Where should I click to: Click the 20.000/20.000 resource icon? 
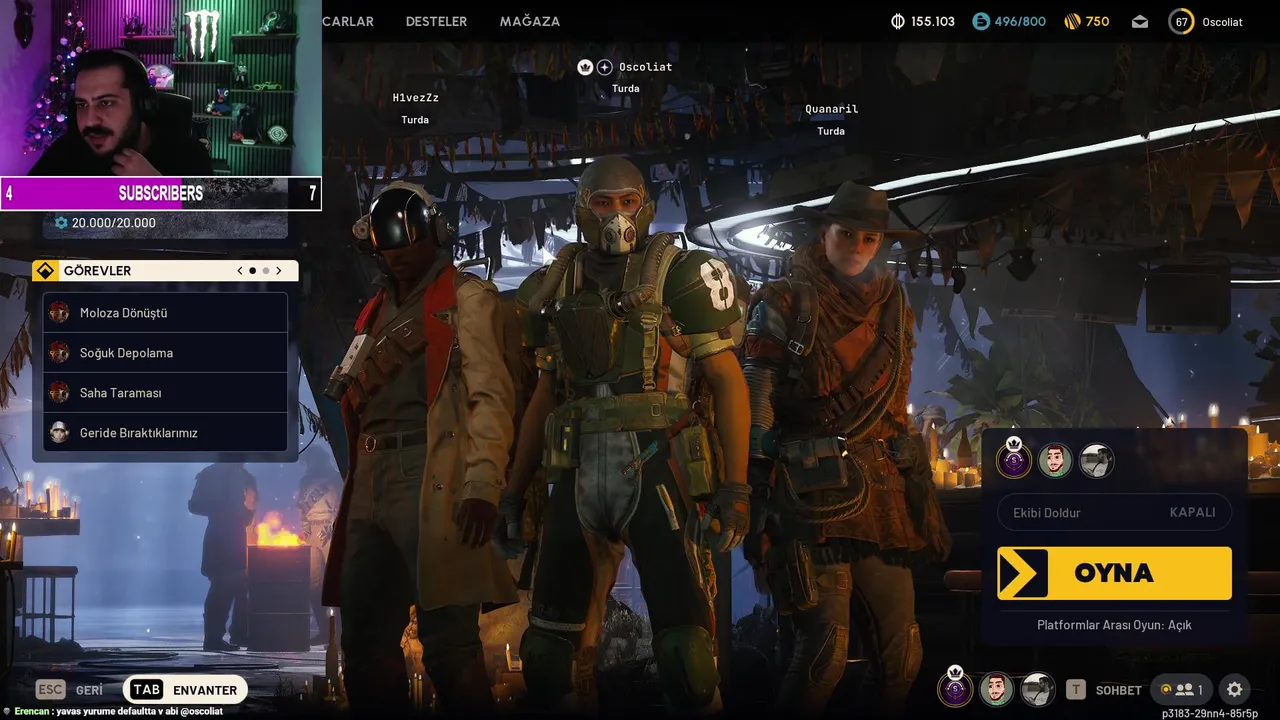(62, 223)
